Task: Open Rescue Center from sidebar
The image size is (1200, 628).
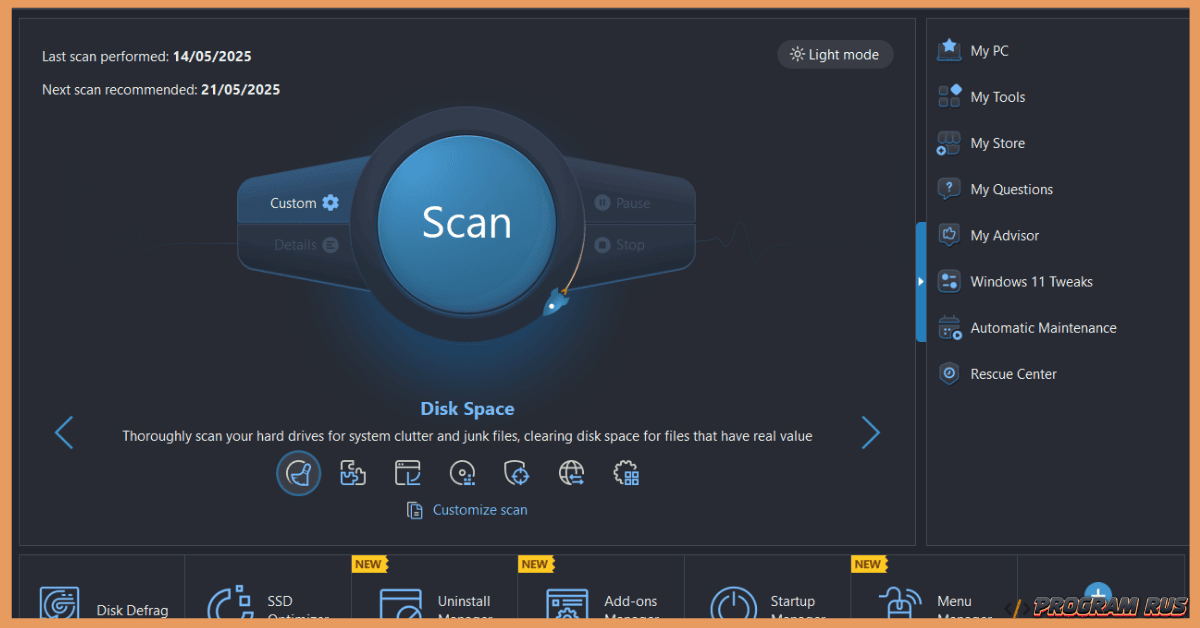Action: 1013,374
